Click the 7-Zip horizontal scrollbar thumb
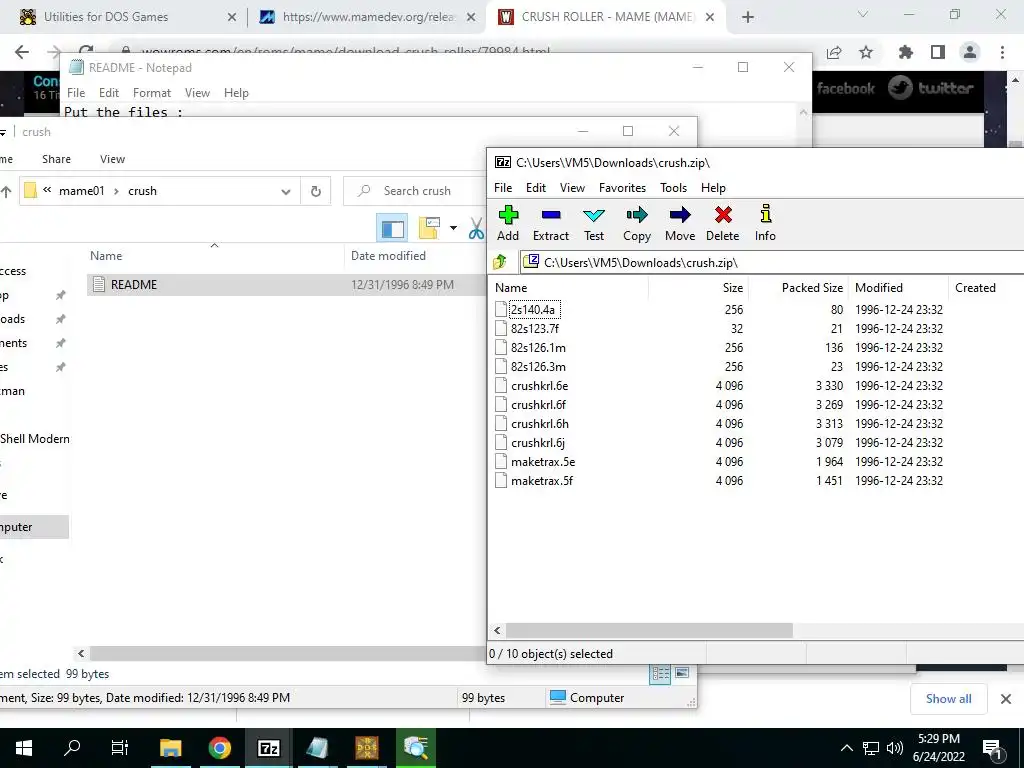Image resolution: width=1024 pixels, height=768 pixels. 649,630
